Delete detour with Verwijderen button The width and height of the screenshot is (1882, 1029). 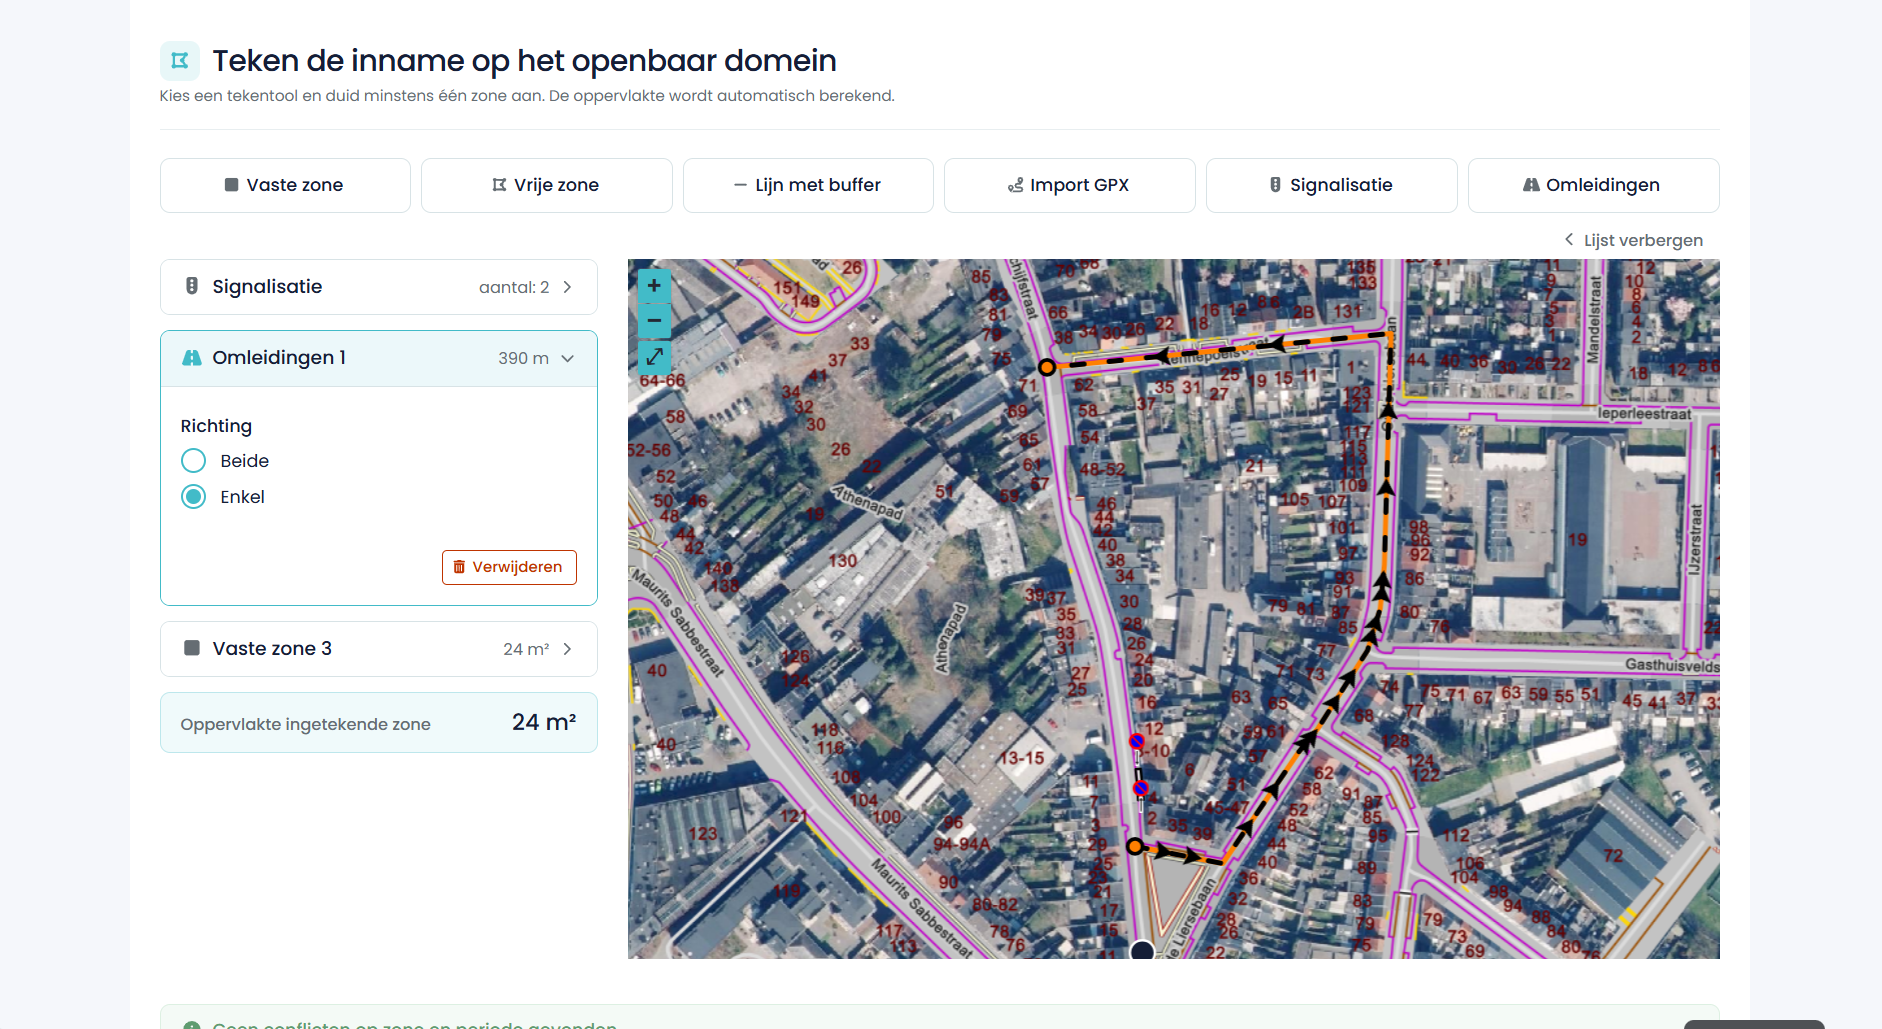click(x=509, y=567)
